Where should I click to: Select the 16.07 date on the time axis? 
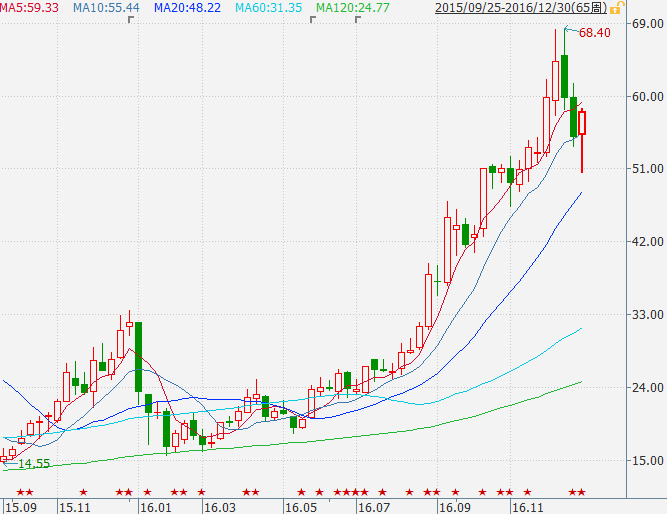point(373,507)
